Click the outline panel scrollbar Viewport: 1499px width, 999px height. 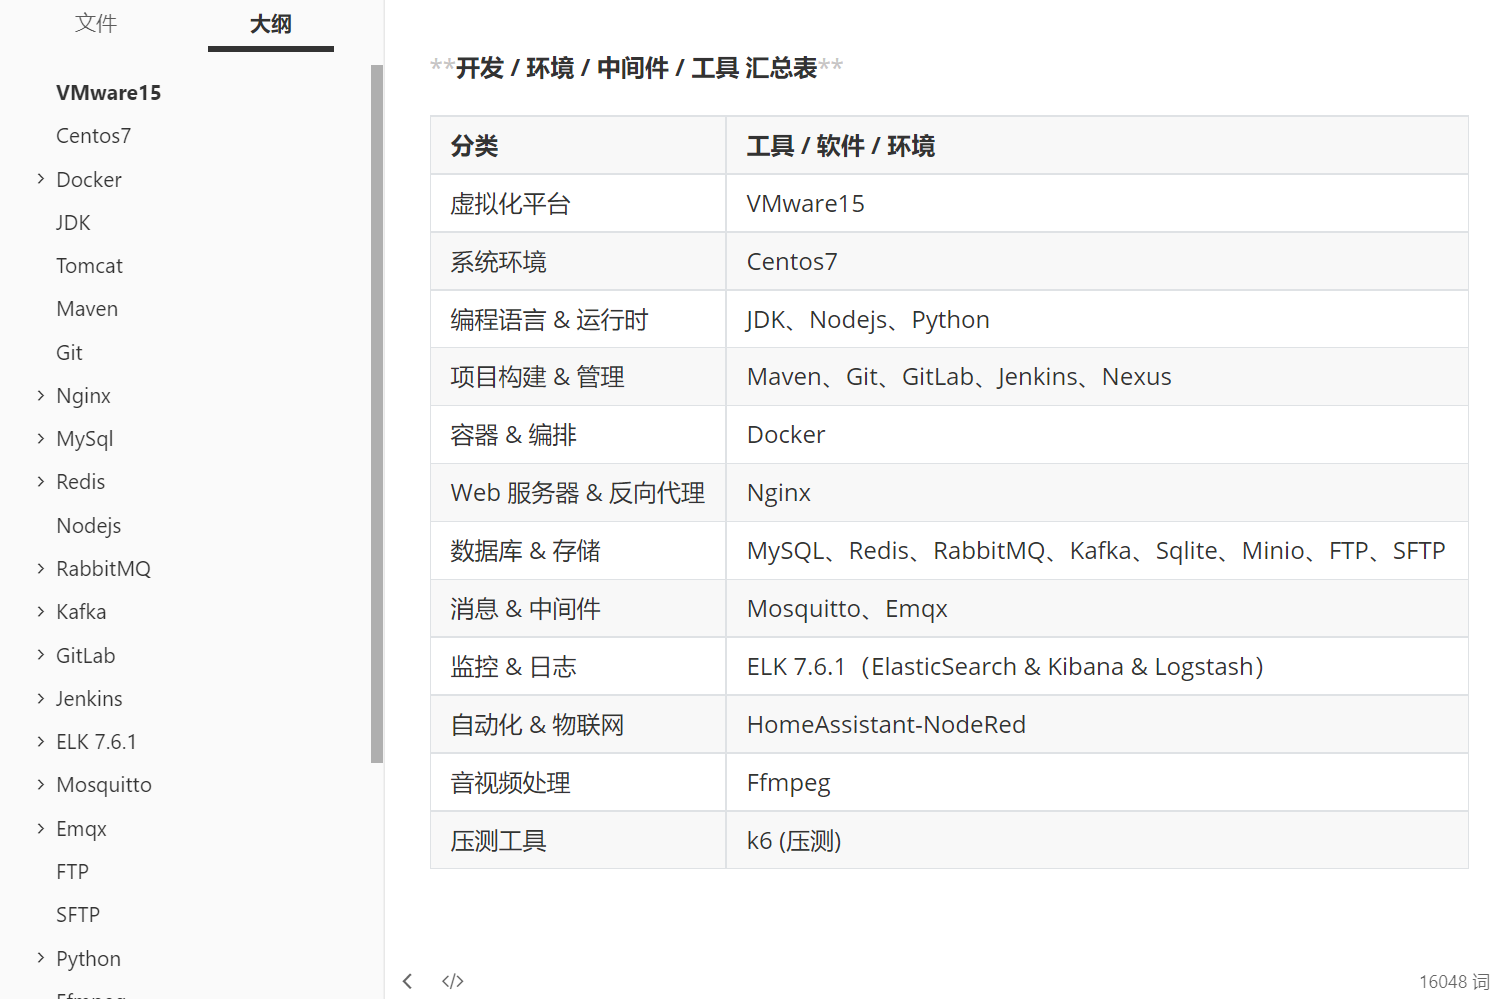point(377,414)
